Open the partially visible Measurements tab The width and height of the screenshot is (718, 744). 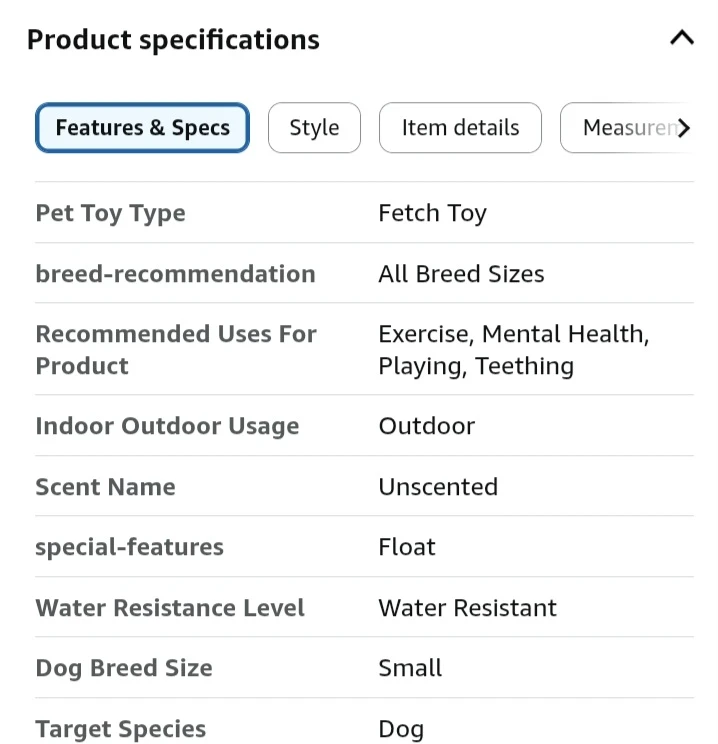tap(626, 128)
